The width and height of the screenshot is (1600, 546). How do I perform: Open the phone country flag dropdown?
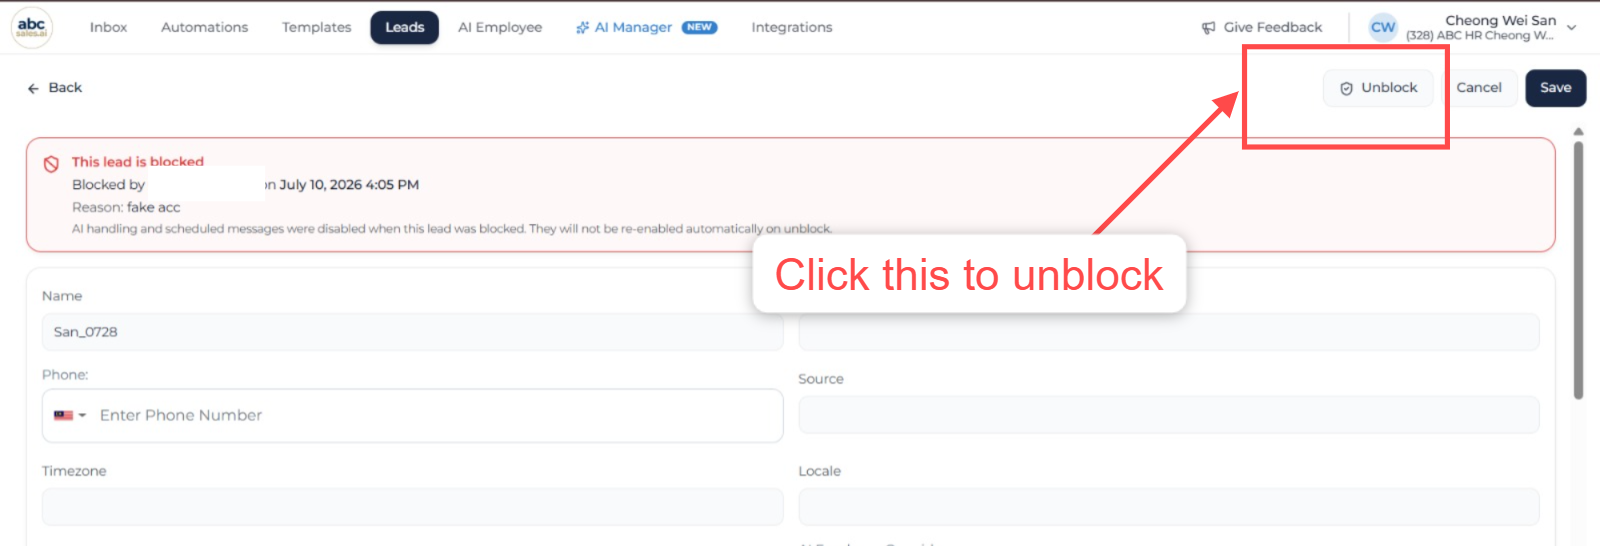pyautogui.click(x=69, y=415)
